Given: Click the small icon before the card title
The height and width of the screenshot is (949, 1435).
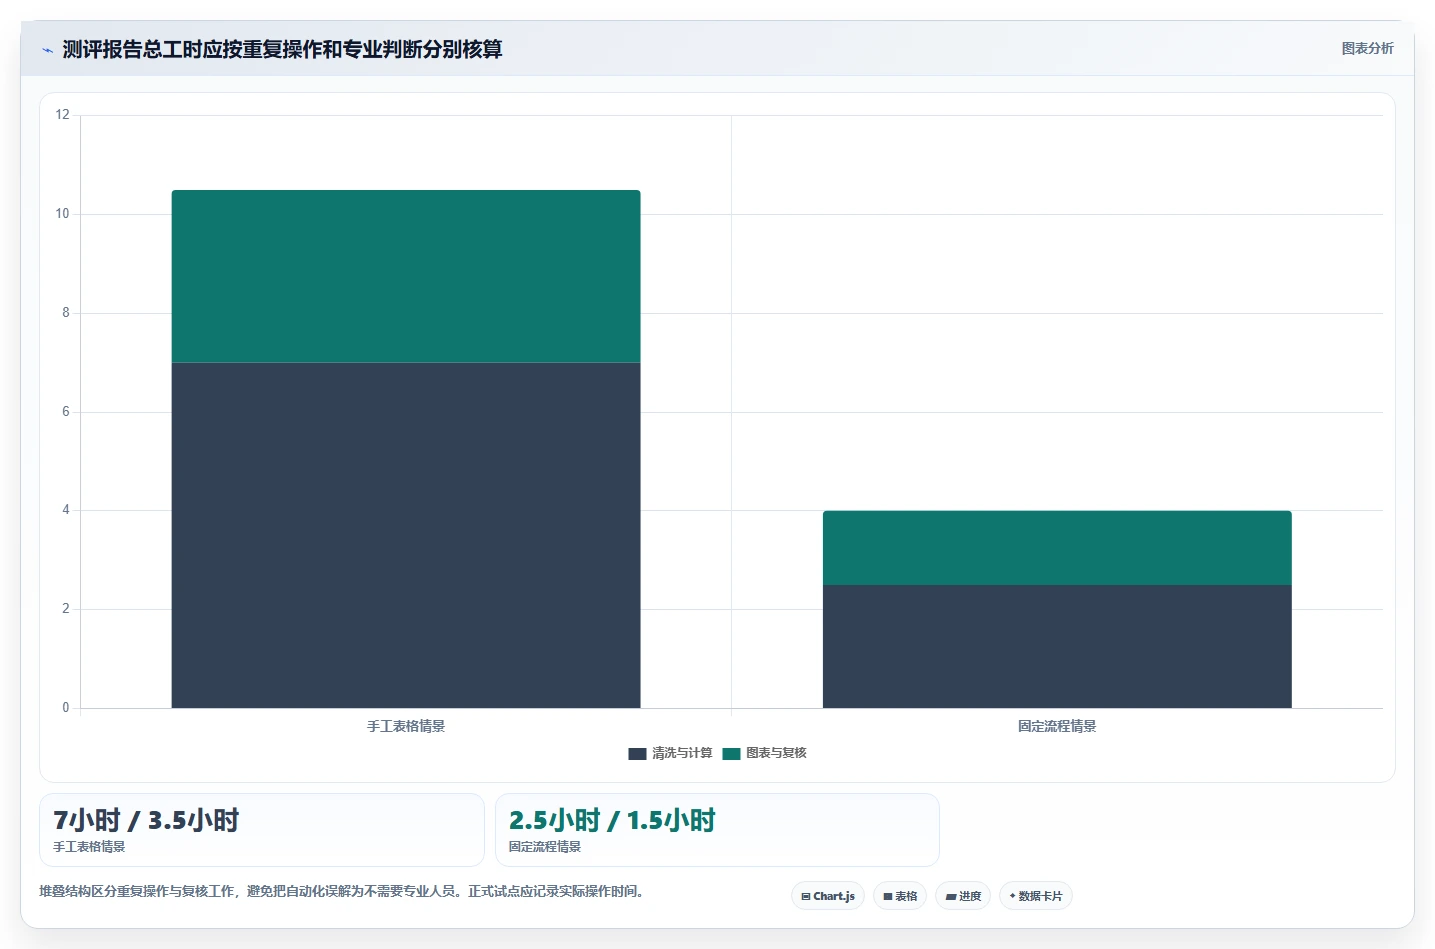Looking at the screenshot, I should tap(47, 50).
